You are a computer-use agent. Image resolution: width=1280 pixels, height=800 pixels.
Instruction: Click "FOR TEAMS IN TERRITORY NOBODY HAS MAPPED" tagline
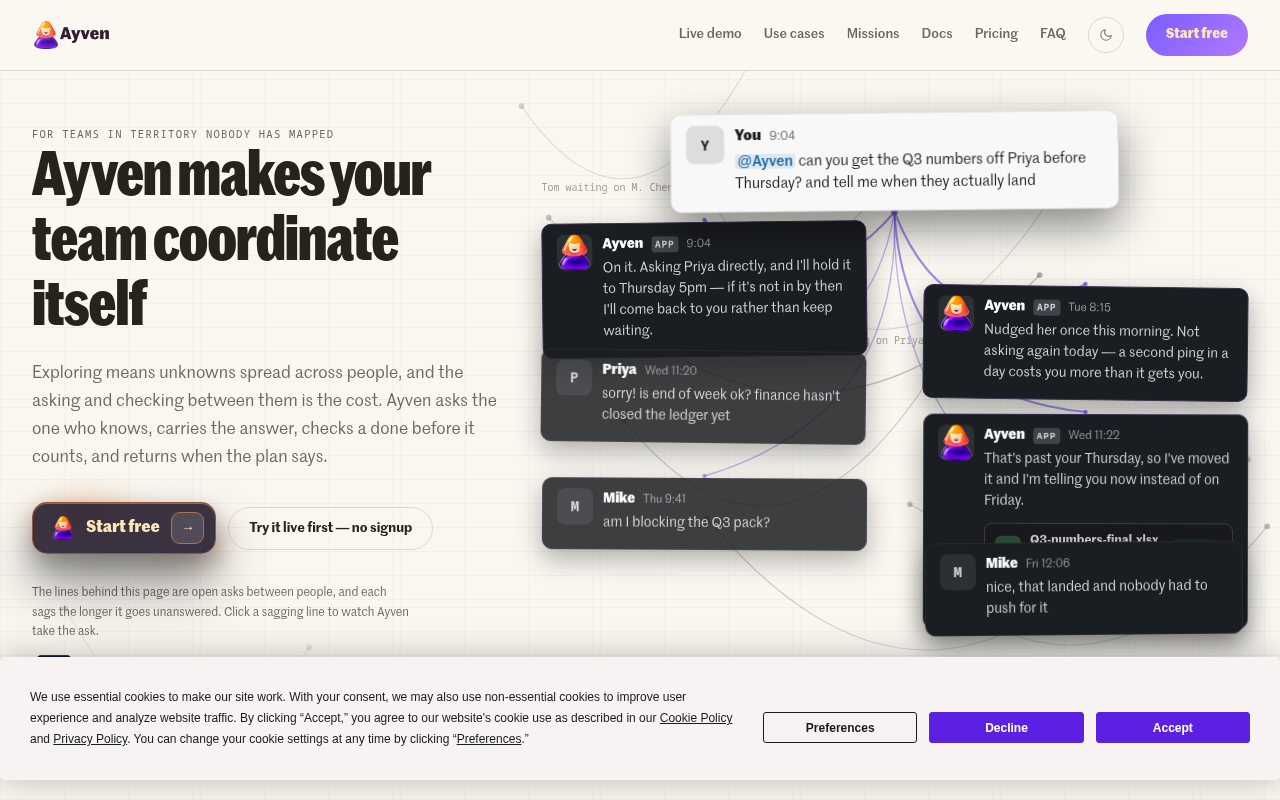tap(183, 134)
